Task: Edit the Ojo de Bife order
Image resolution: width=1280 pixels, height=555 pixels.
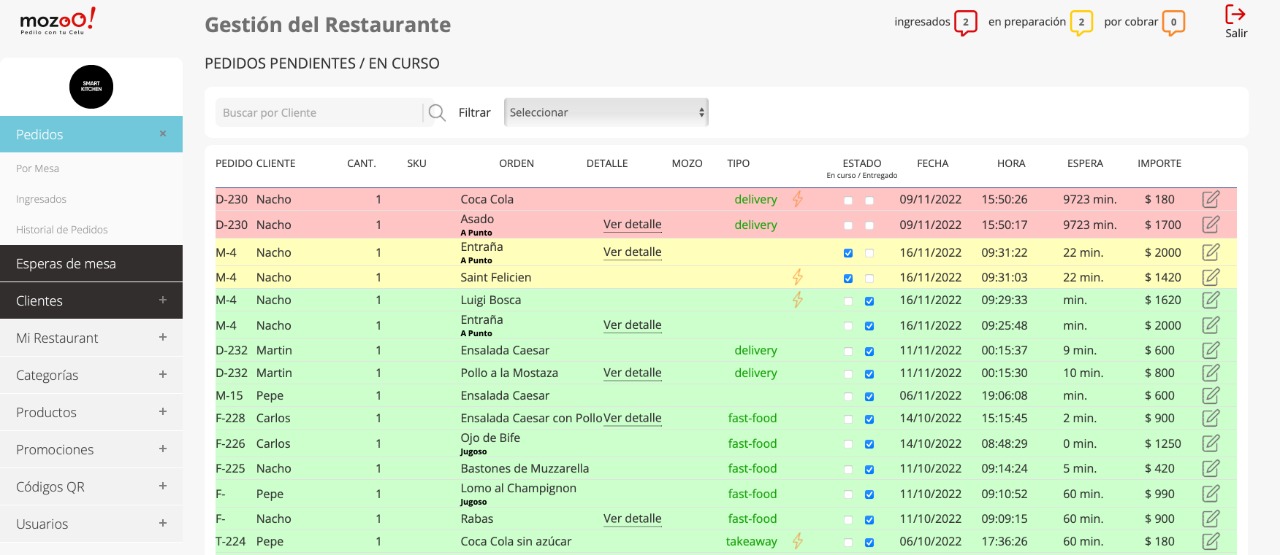Action: pos(1211,443)
